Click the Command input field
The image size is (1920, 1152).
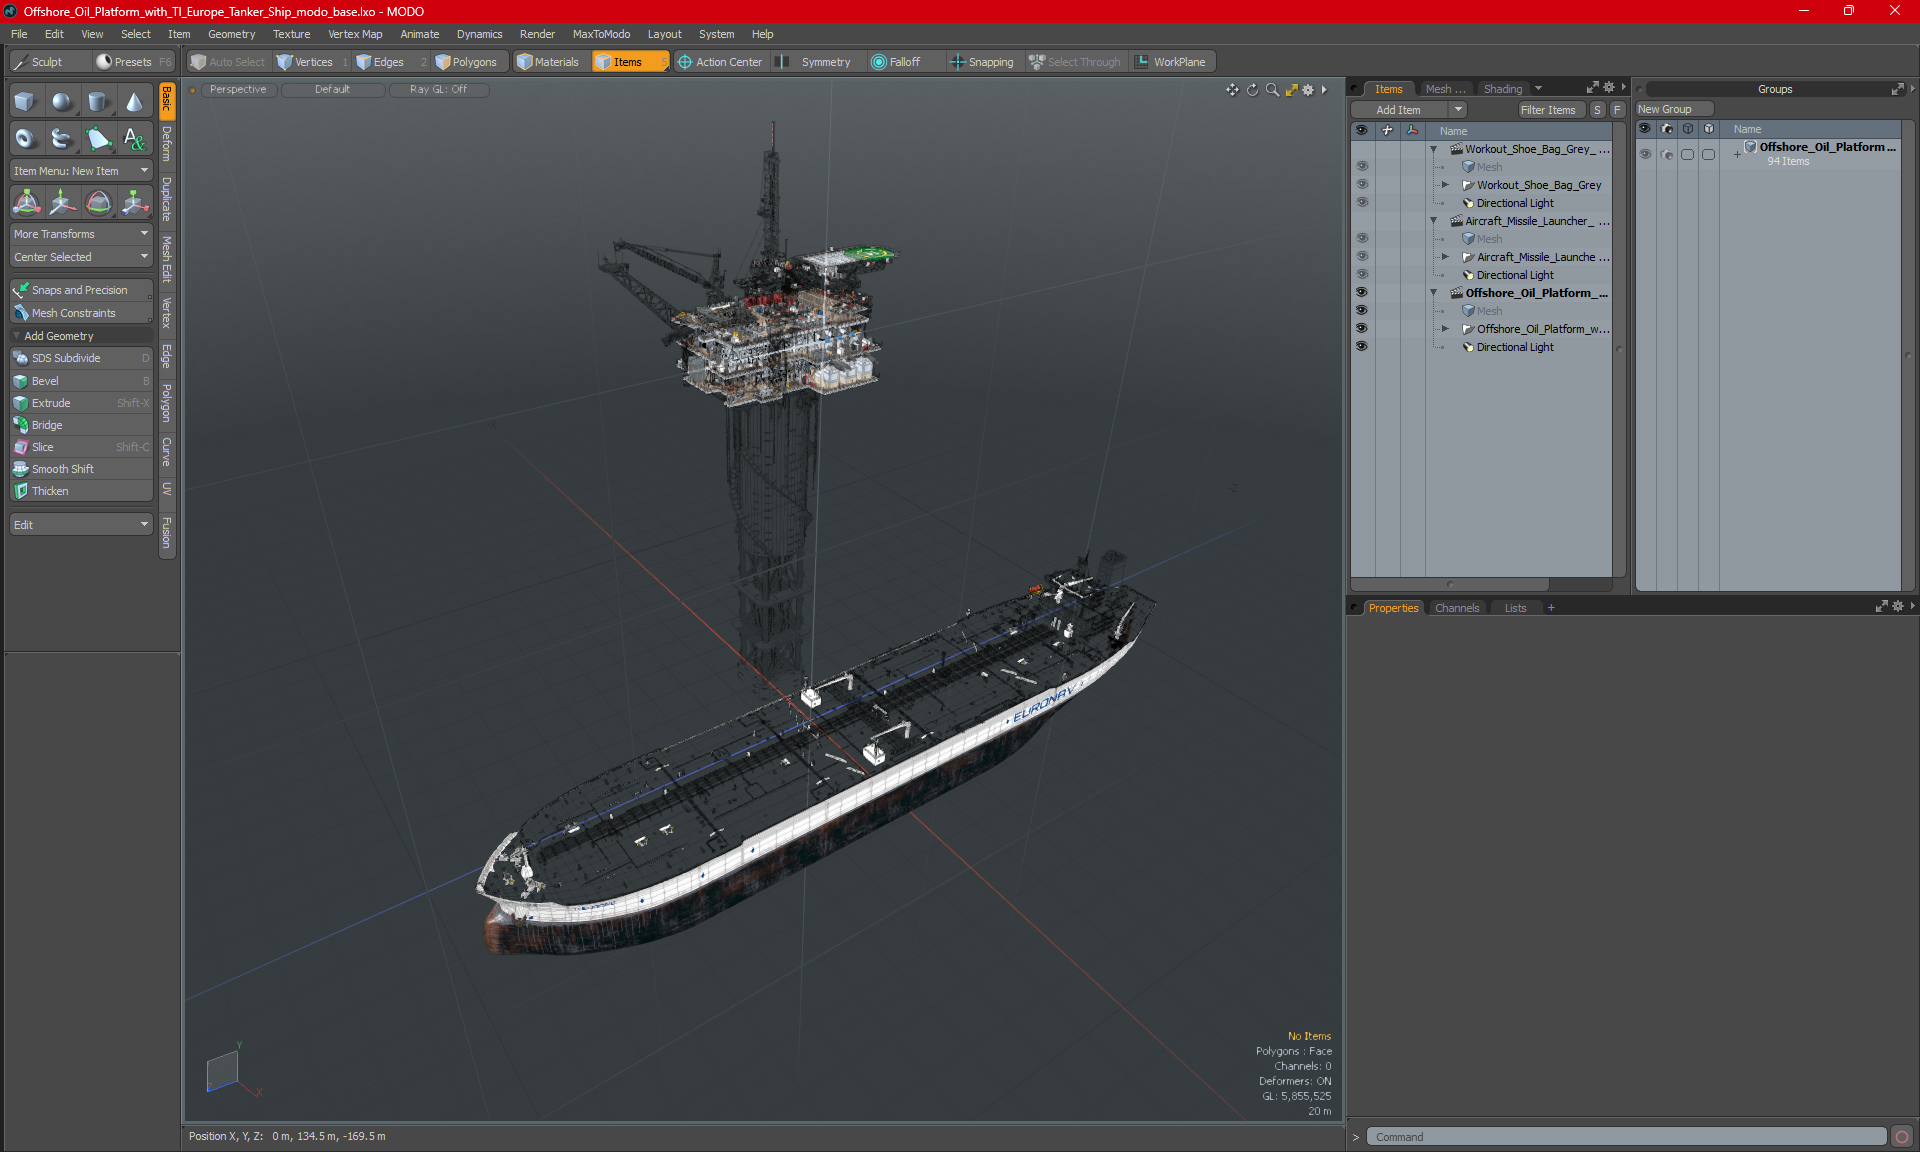click(x=1625, y=1137)
